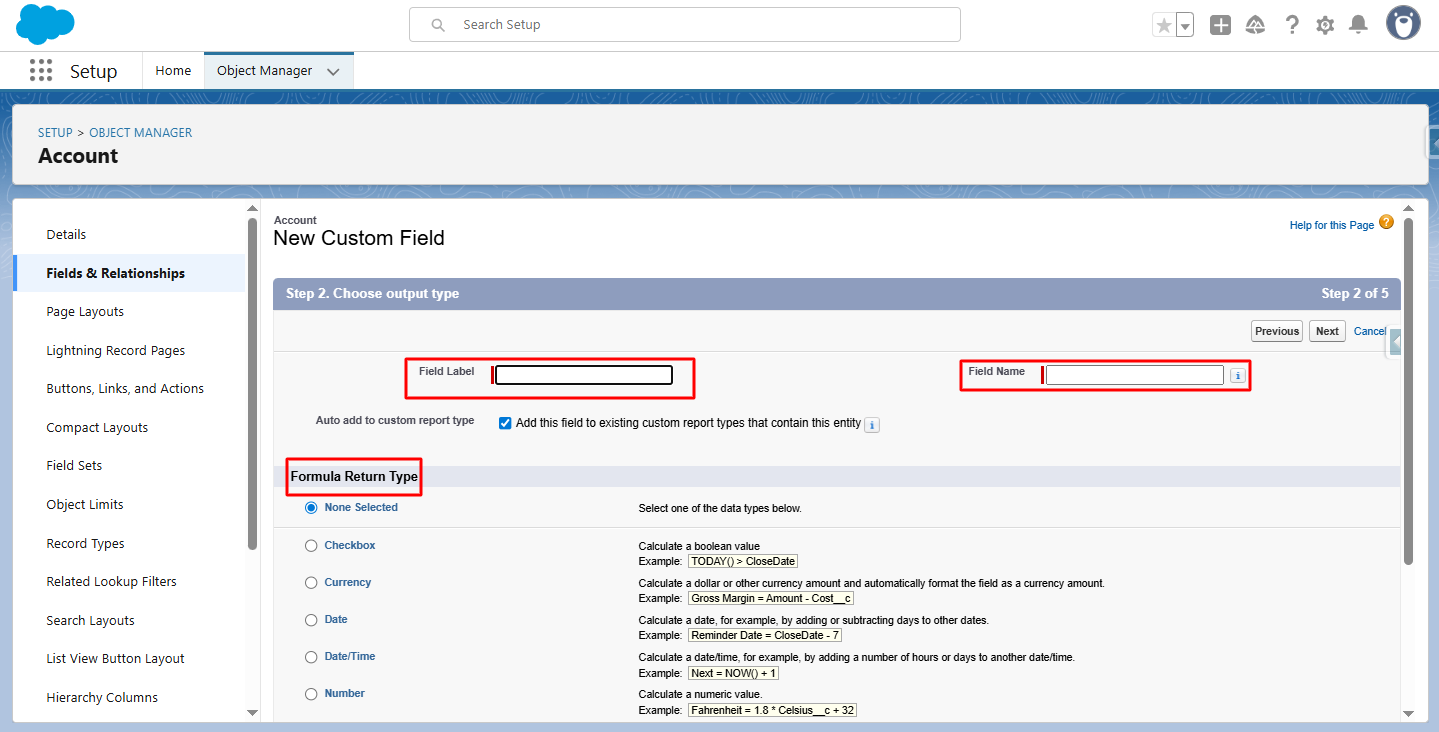Select the Checkbox return type radio

(311, 546)
